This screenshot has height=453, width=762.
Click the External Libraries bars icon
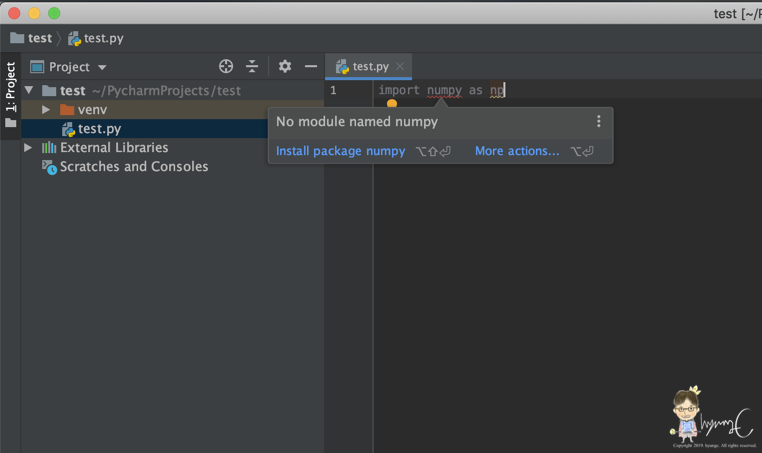[49, 147]
